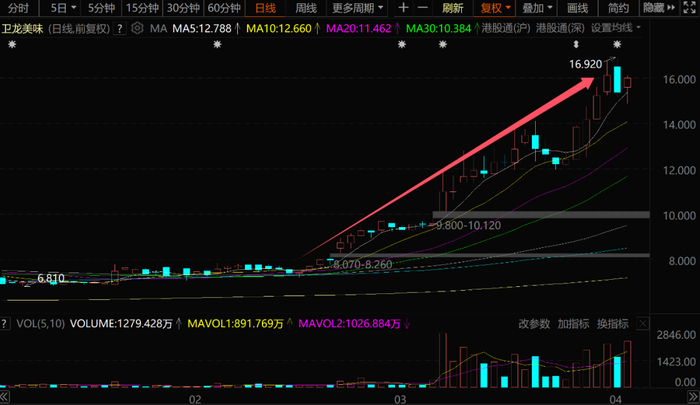Toggle 港股通(沪) indicator
The image size is (700, 405).
coord(506,29)
